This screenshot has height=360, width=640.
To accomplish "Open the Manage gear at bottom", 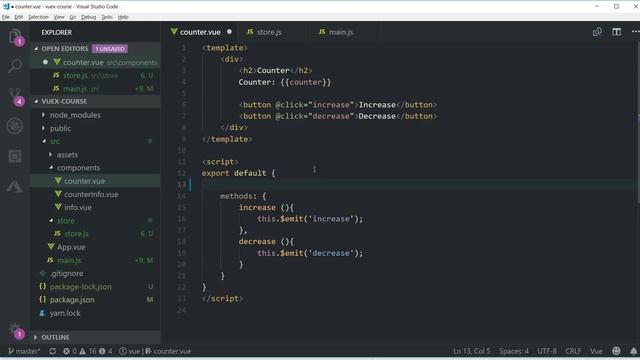I will click(x=15, y=330).
